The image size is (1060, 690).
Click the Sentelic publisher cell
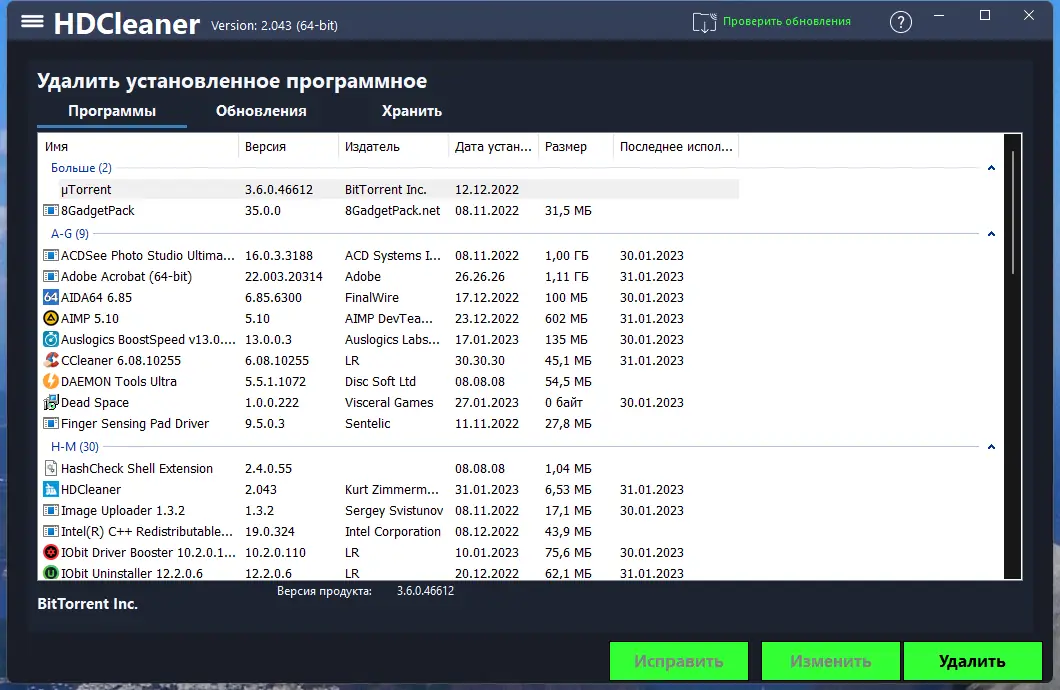368,423
